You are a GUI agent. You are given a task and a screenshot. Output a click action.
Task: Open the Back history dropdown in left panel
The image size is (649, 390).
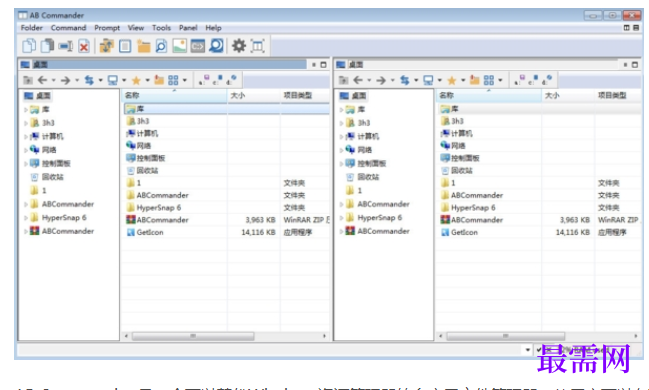[53, 80]
